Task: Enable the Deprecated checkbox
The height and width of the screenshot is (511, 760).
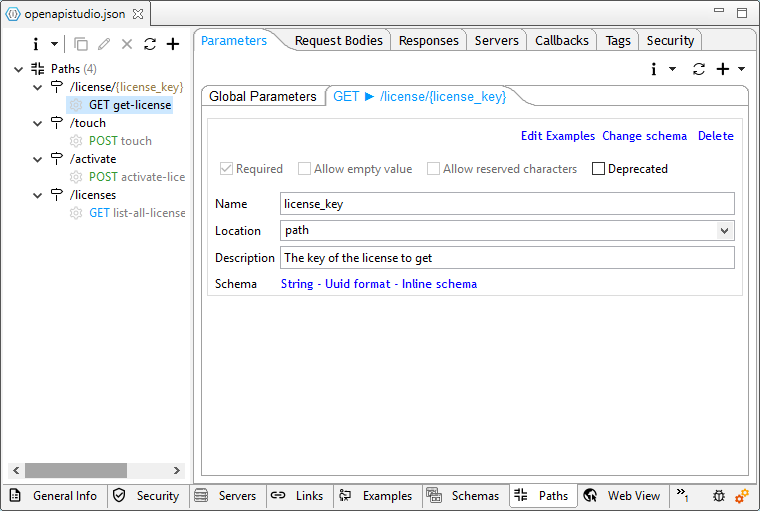Action: [x=599, y=169]
